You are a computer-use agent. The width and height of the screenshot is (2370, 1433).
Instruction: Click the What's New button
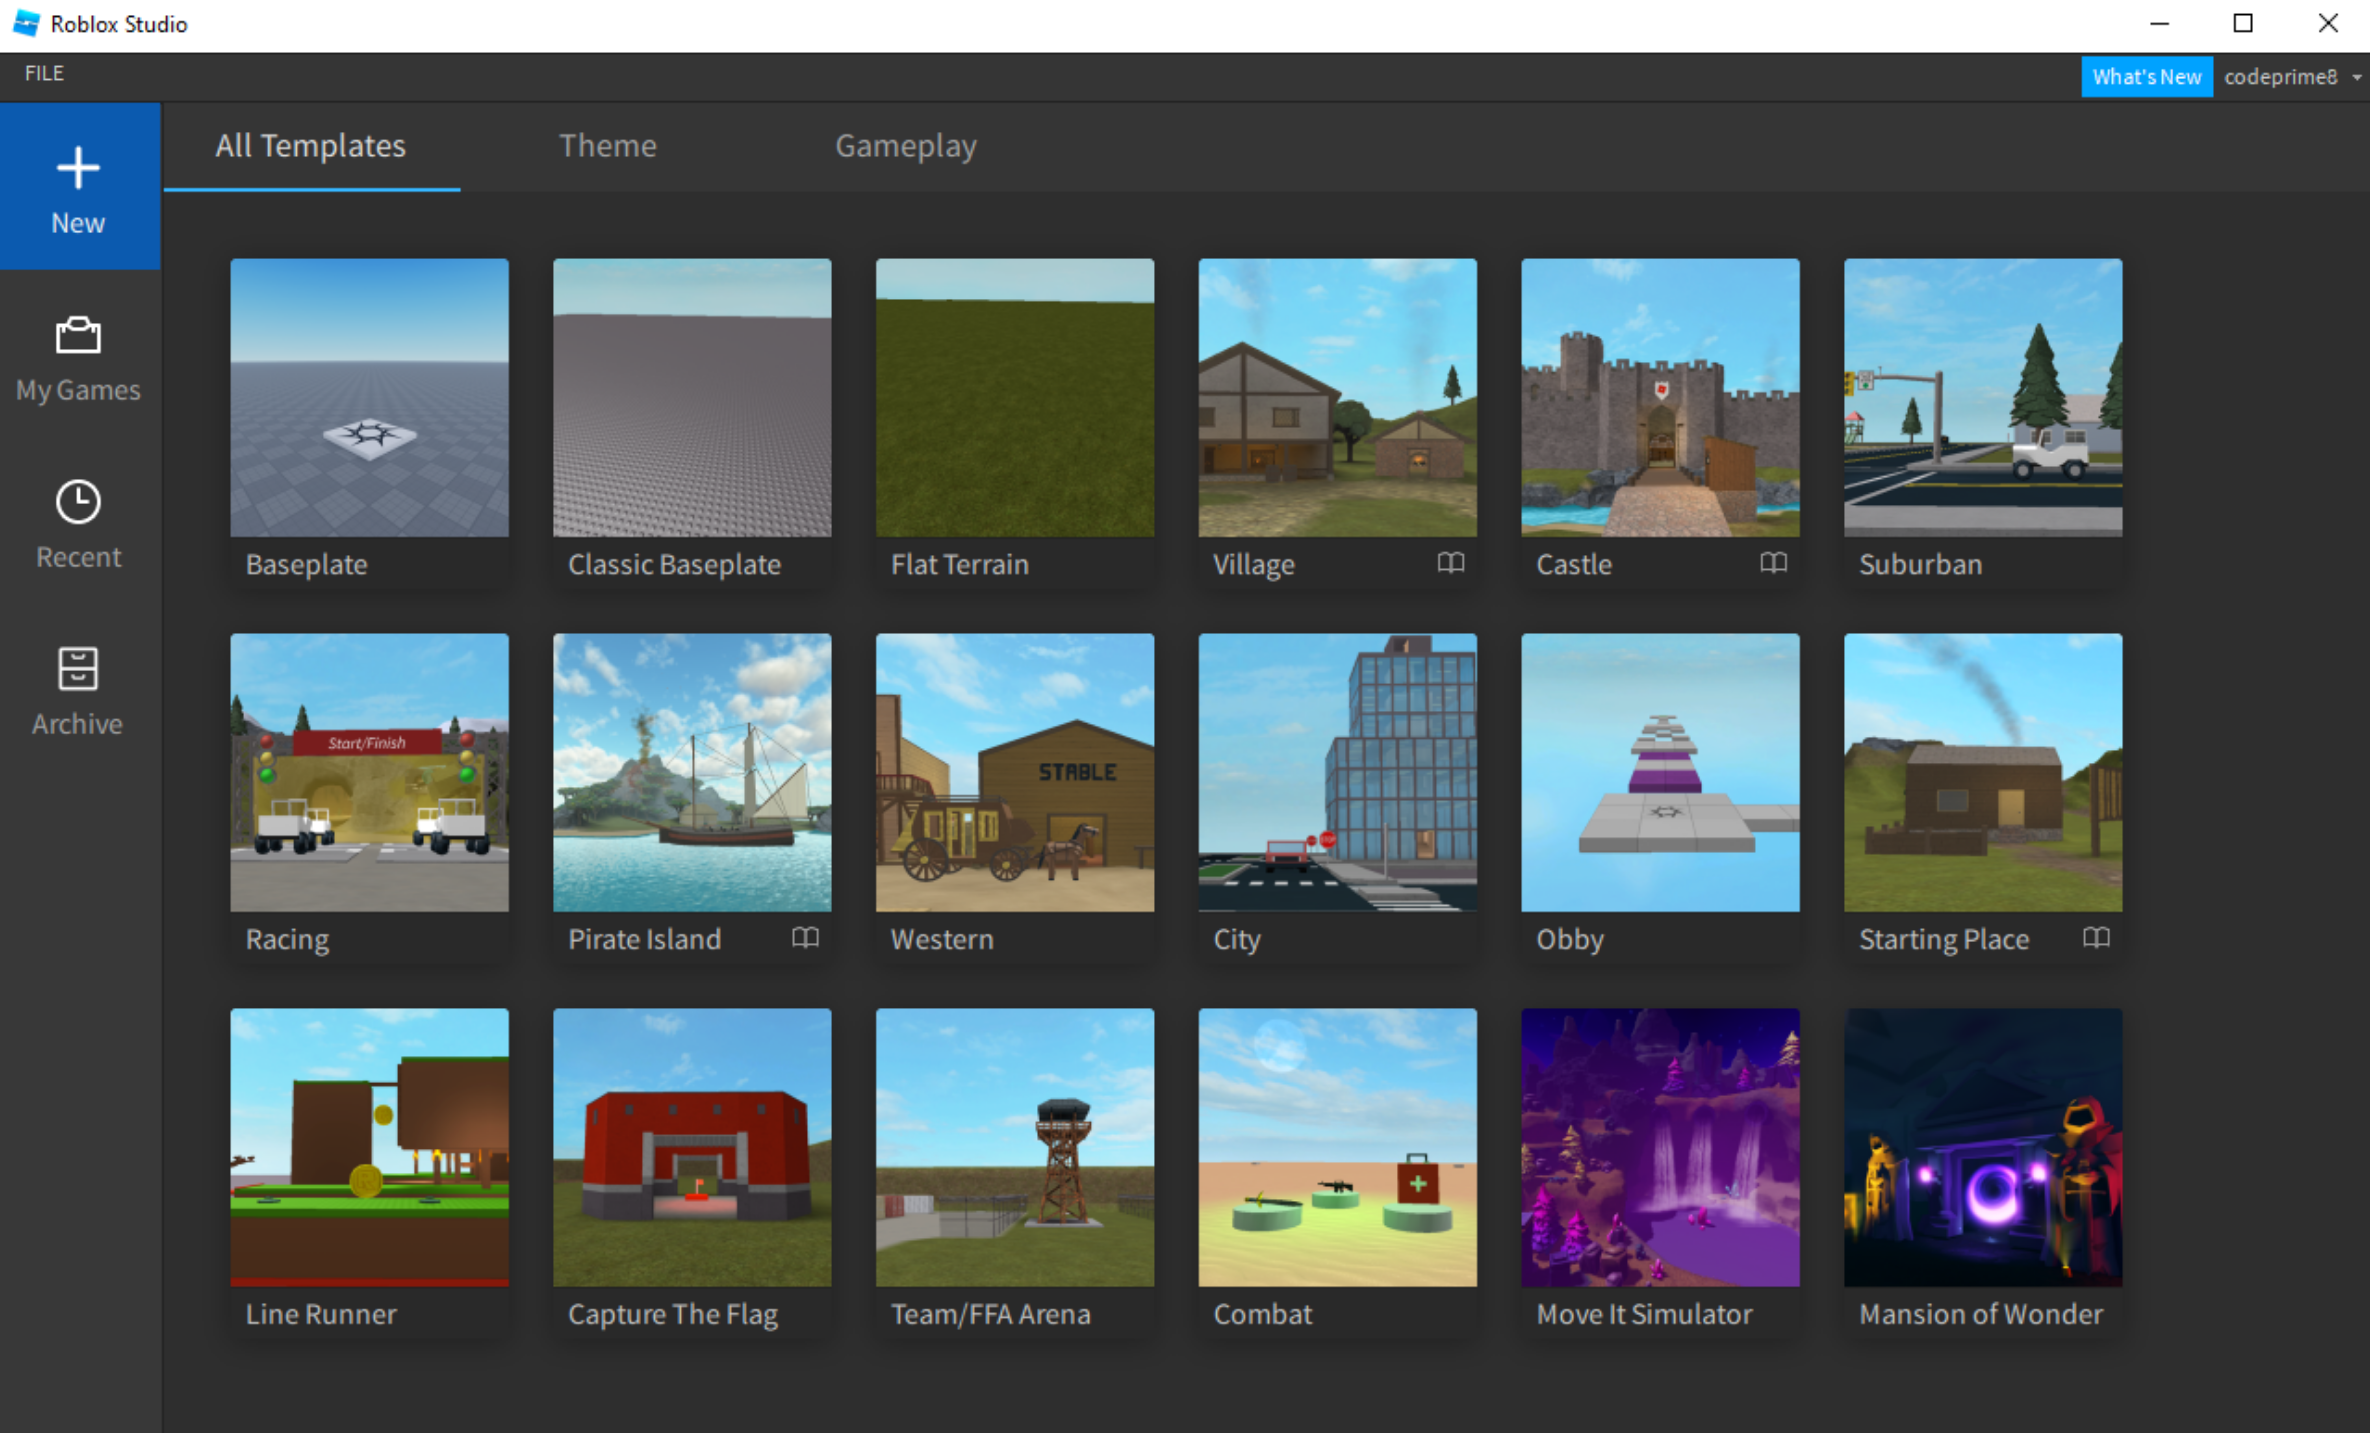2146,77
